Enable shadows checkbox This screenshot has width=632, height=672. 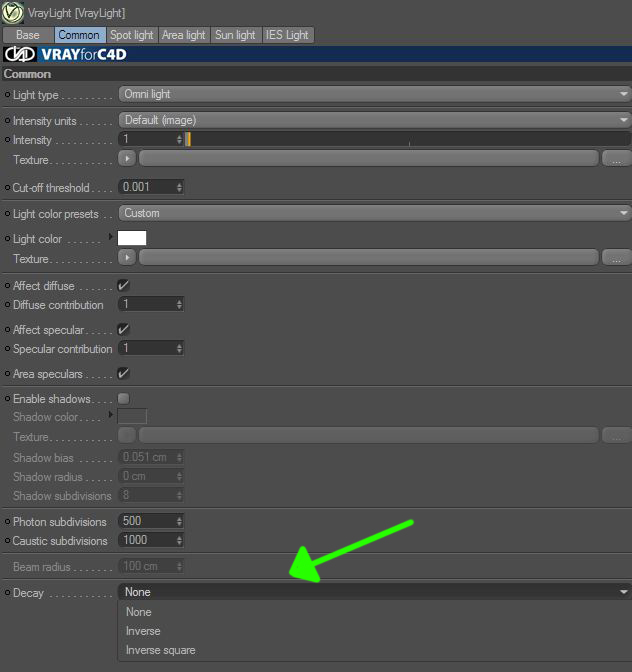click(123, 399)
